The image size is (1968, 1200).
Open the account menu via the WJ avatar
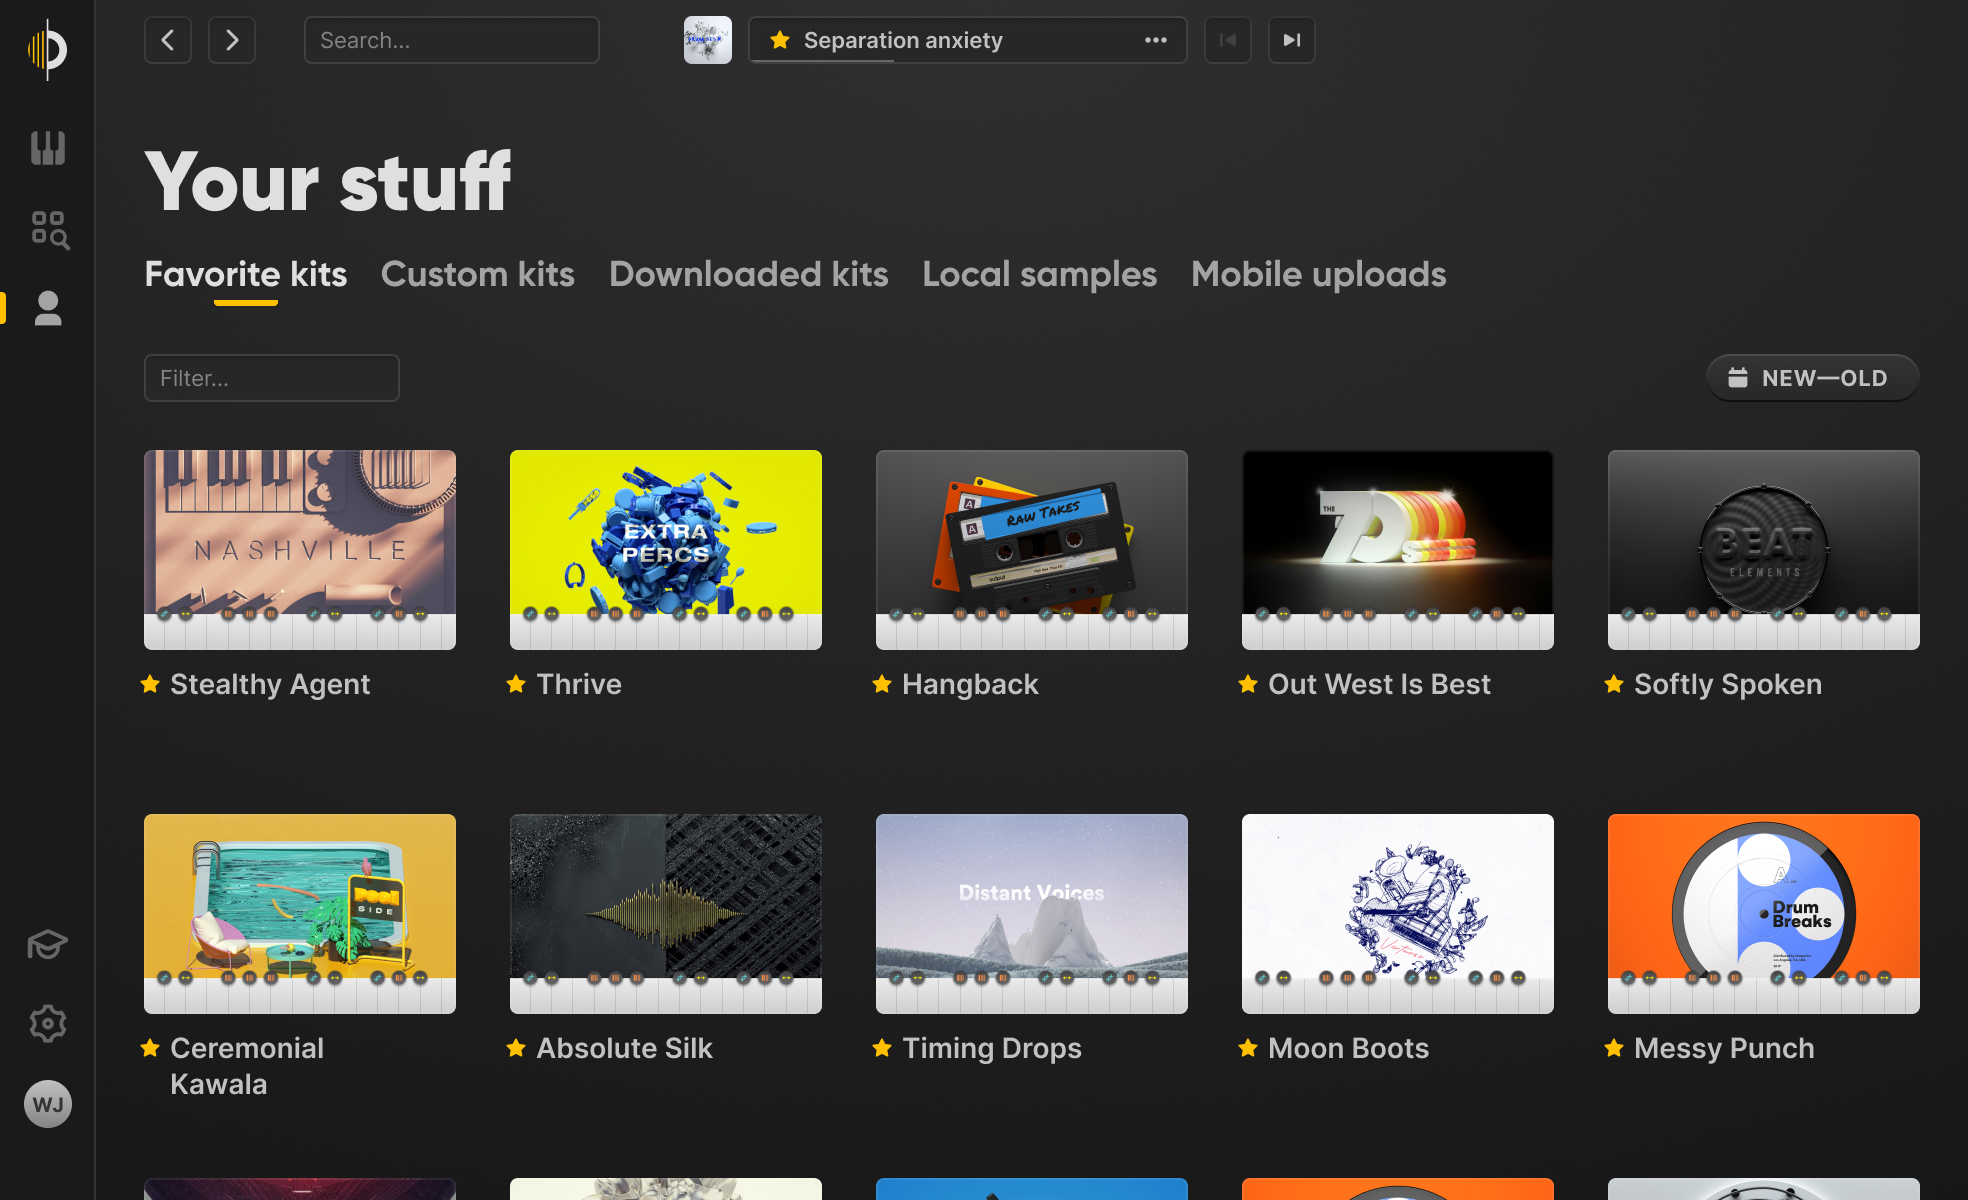click(x=47, y=1104)
